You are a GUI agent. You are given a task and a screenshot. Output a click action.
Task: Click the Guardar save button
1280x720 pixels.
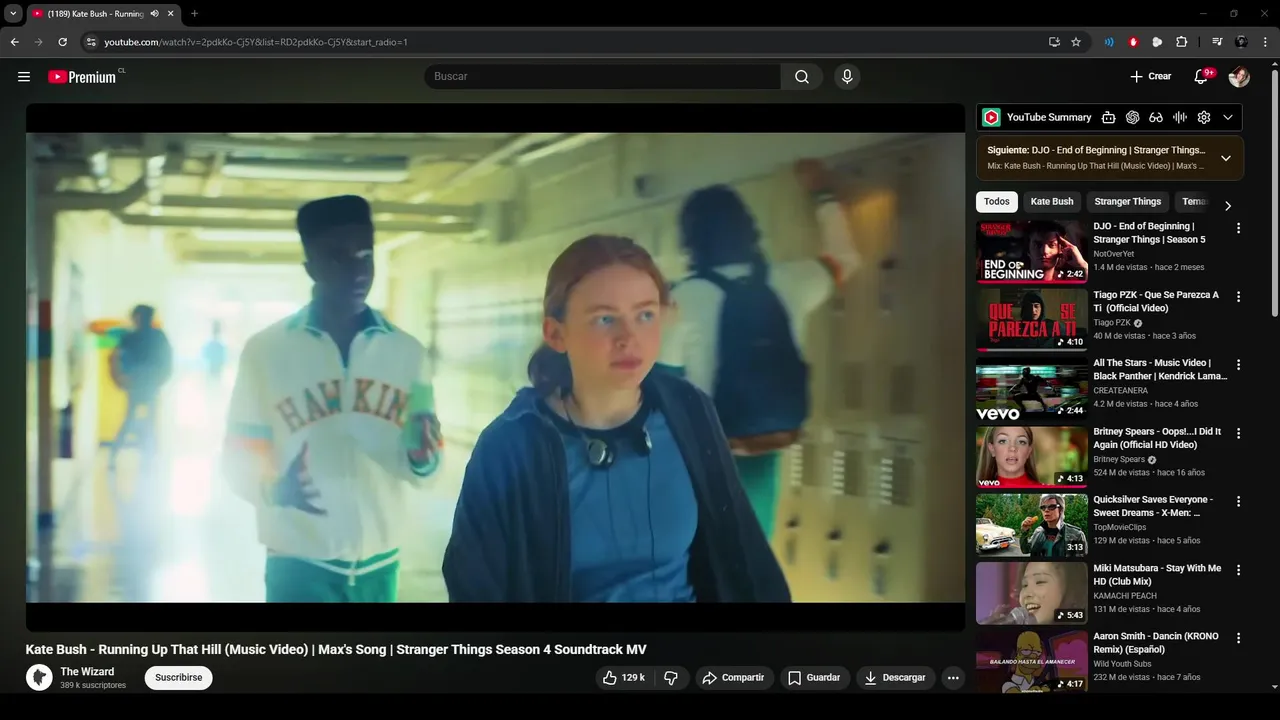click(815, 678)
